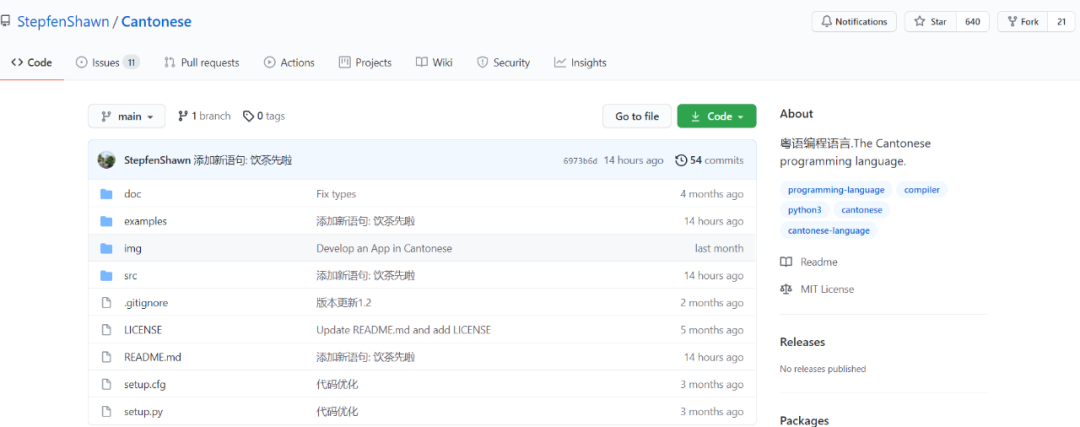
Task: Open the LICENSE file
Action: (143, 330)
